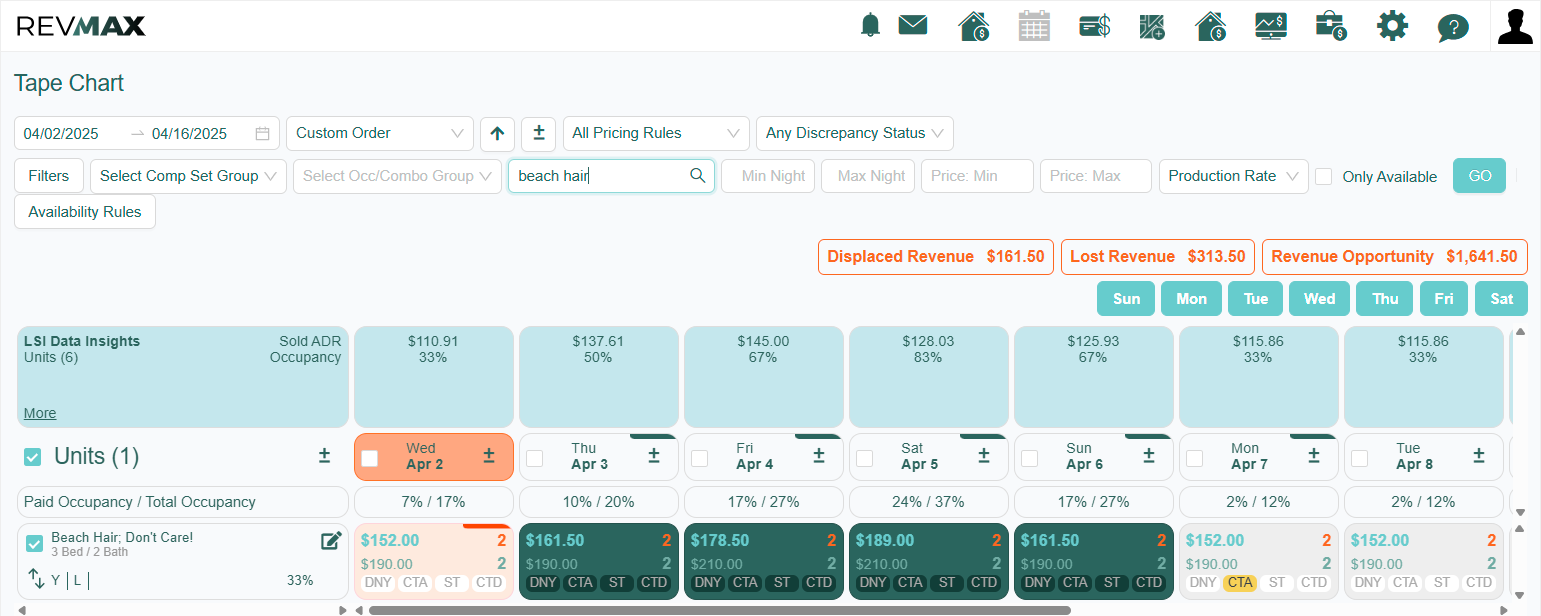Open the Custom Order dropdown
Screen dimensions: 1541x616
(x=380, y=133)
